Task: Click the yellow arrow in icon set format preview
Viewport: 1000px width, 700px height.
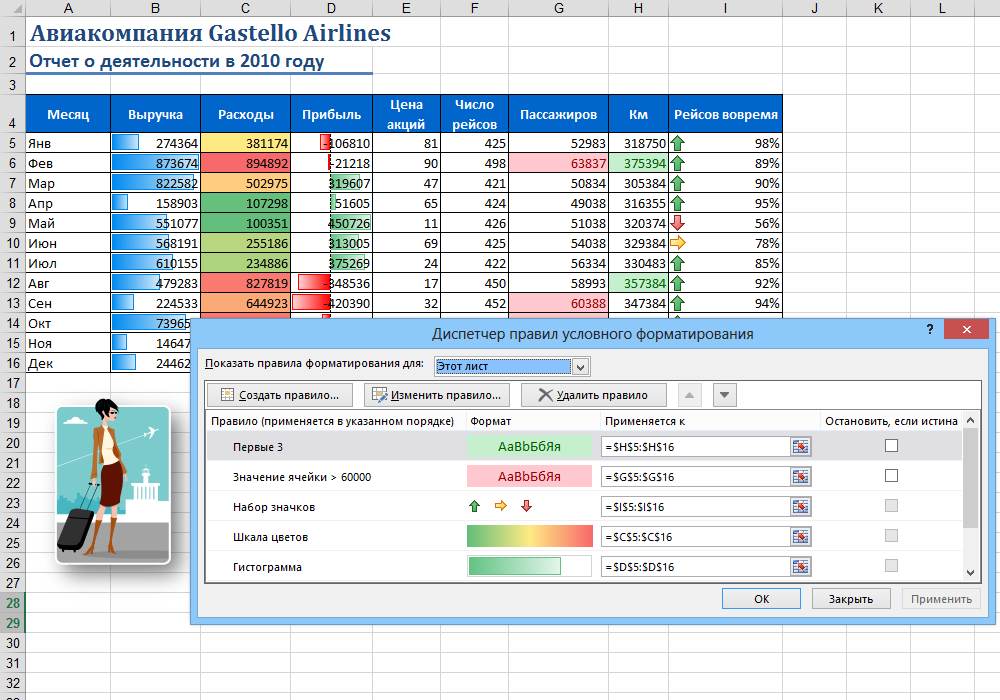Action: point(501,506)
